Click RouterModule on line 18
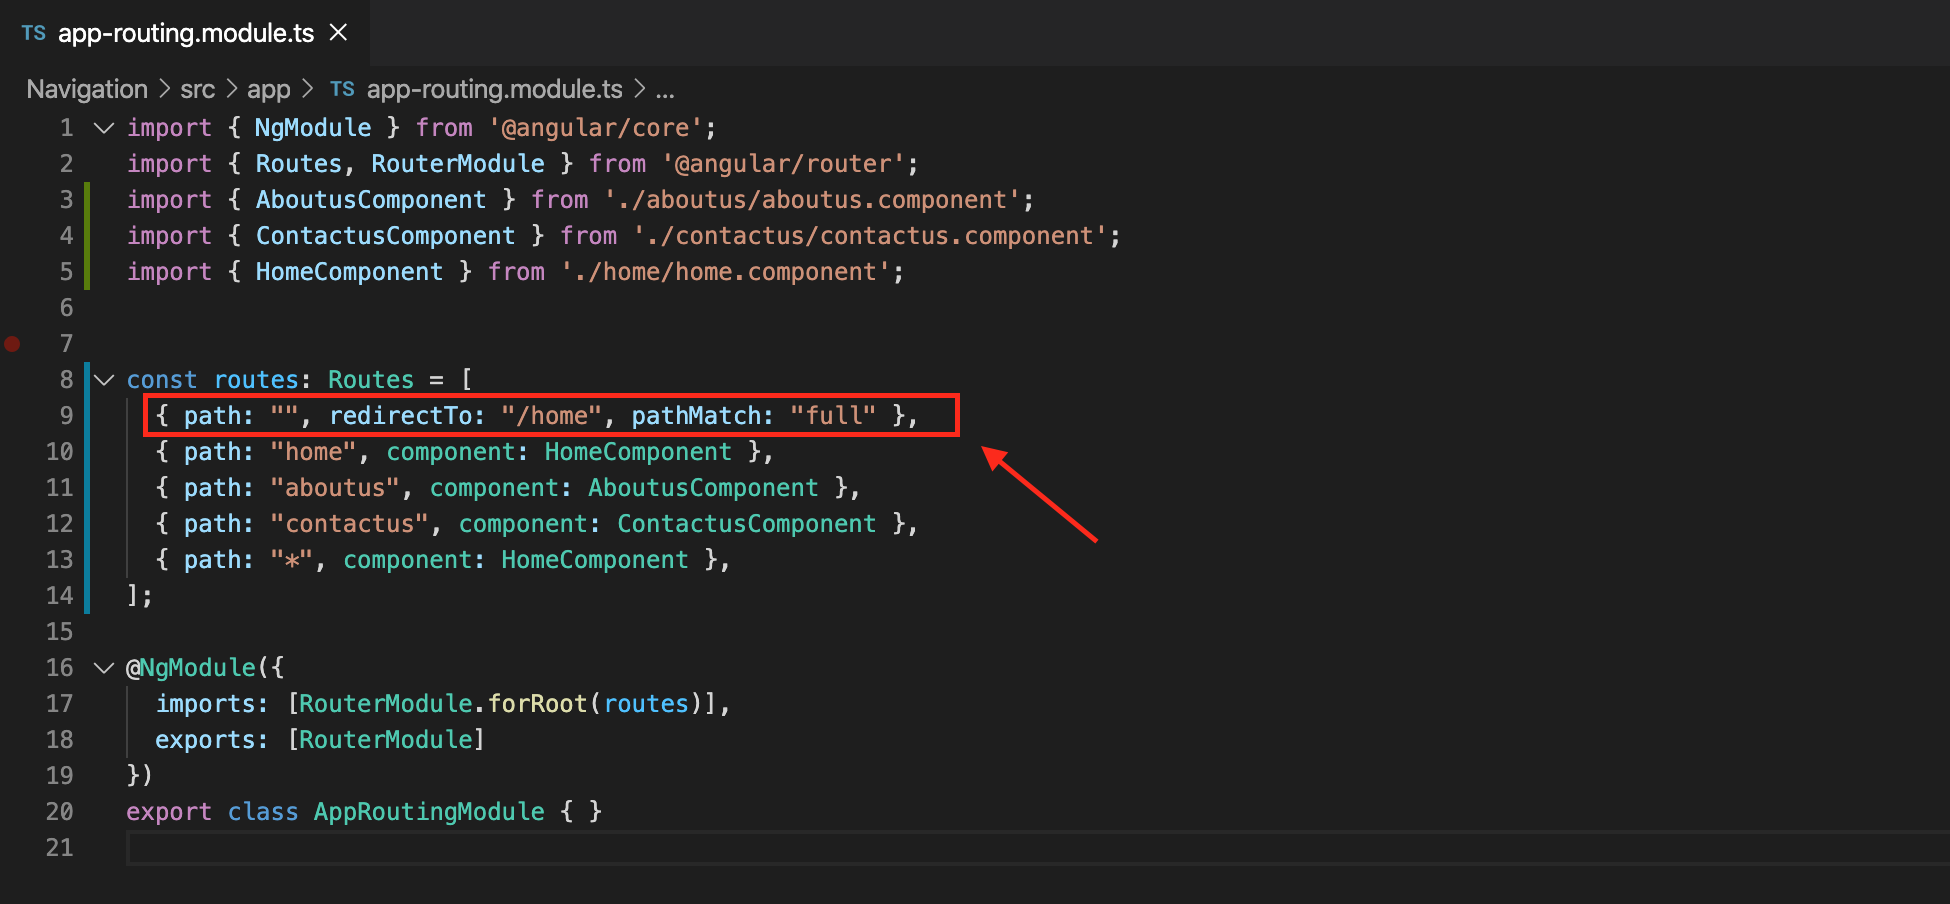This screenshot has height=904, width=1950. [x=385, y=740]
